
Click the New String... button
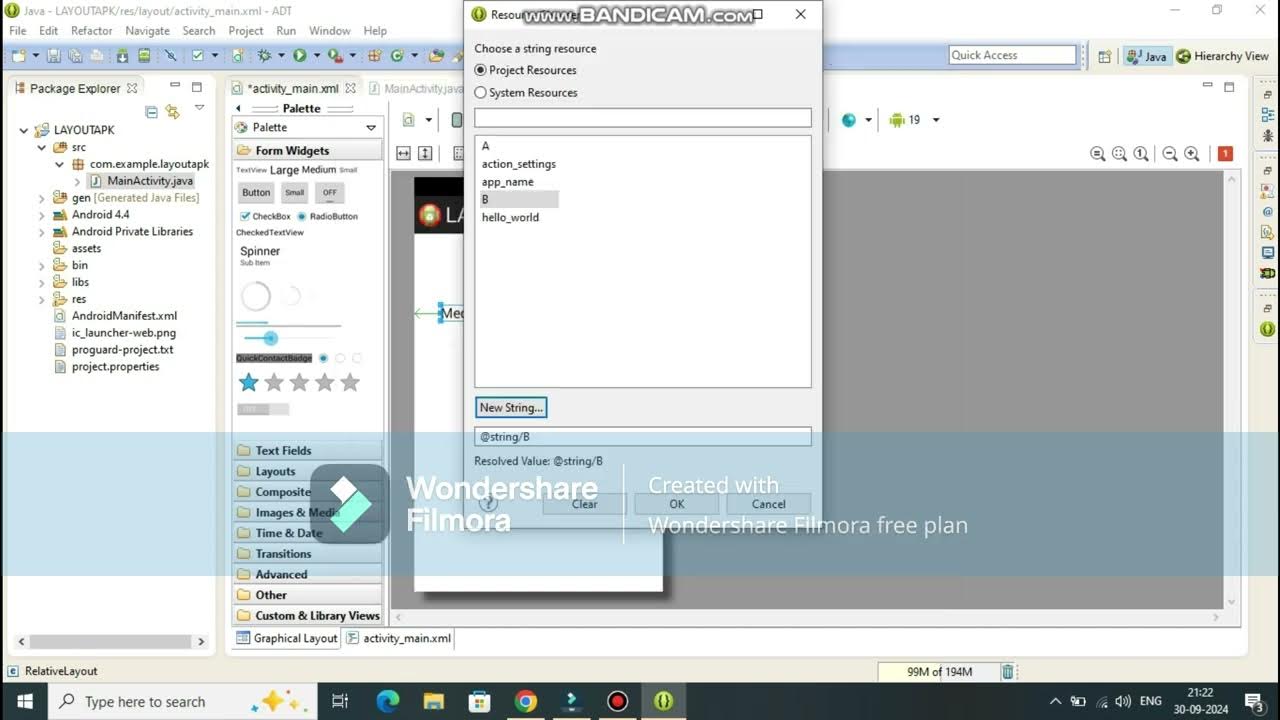pyautogui.click(x=511, y=408)
